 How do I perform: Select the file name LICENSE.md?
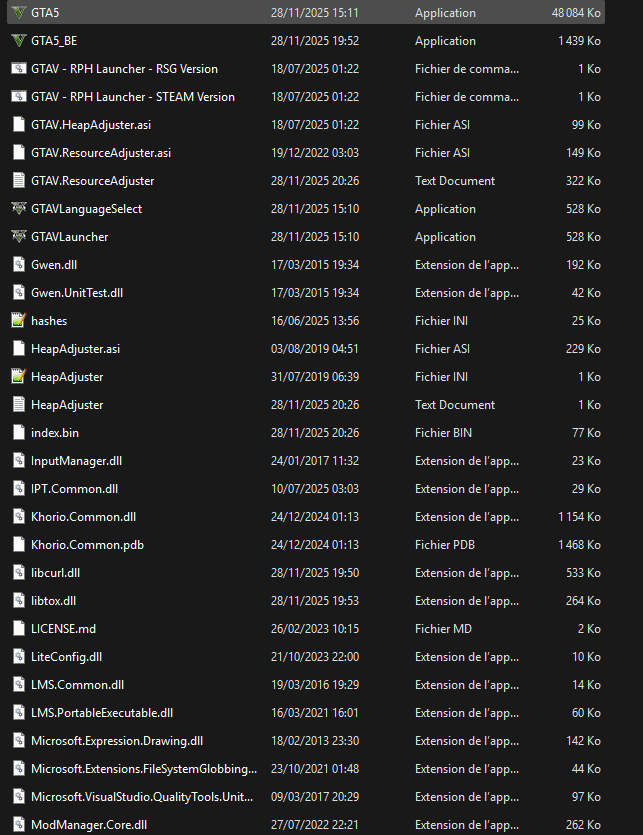click(x=63, y=629)
